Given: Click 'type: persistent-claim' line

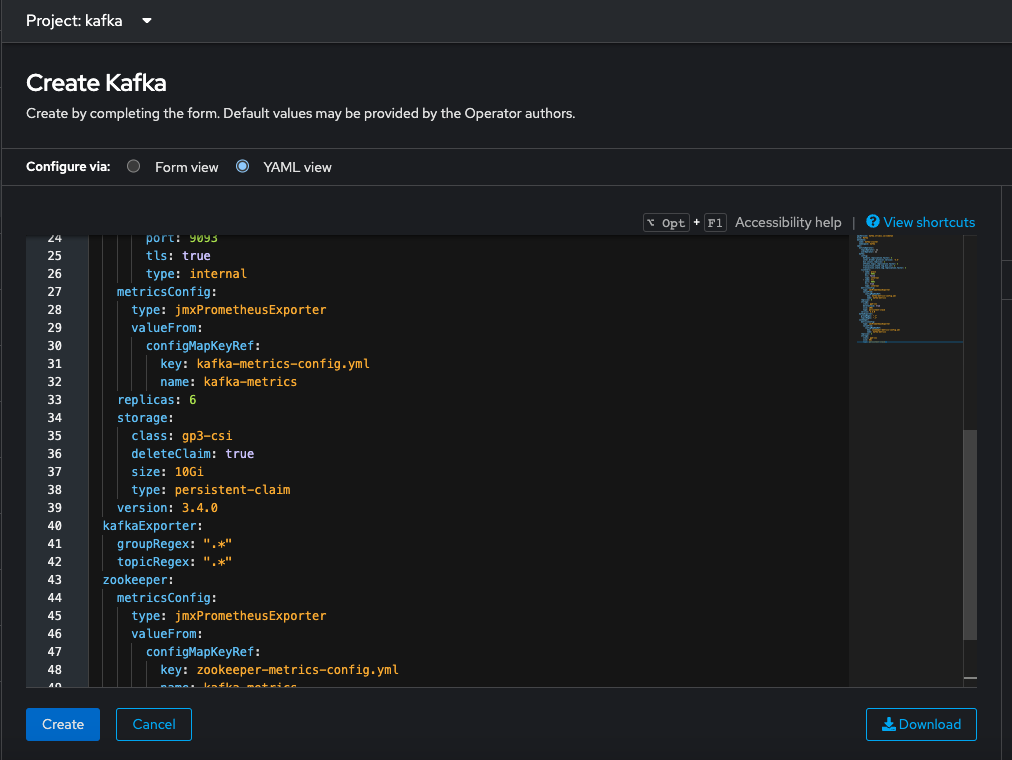Looking at the screenshot, I should click(x=210, y=490).
